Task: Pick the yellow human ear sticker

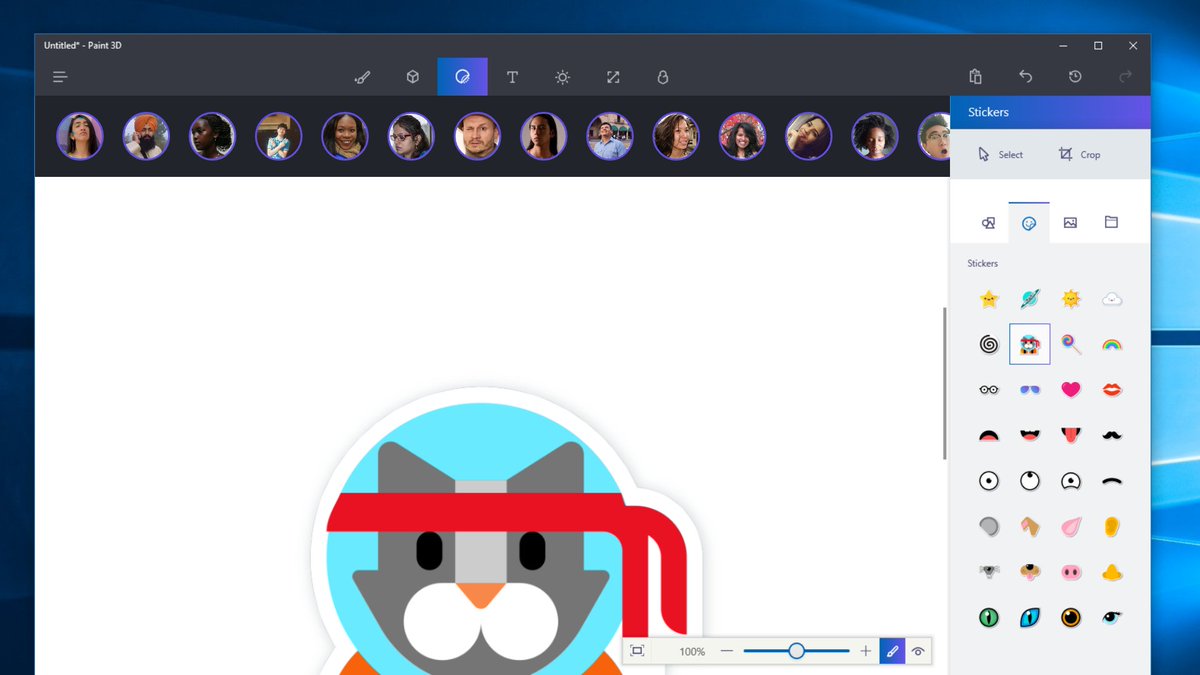Action: (1112, 526)
